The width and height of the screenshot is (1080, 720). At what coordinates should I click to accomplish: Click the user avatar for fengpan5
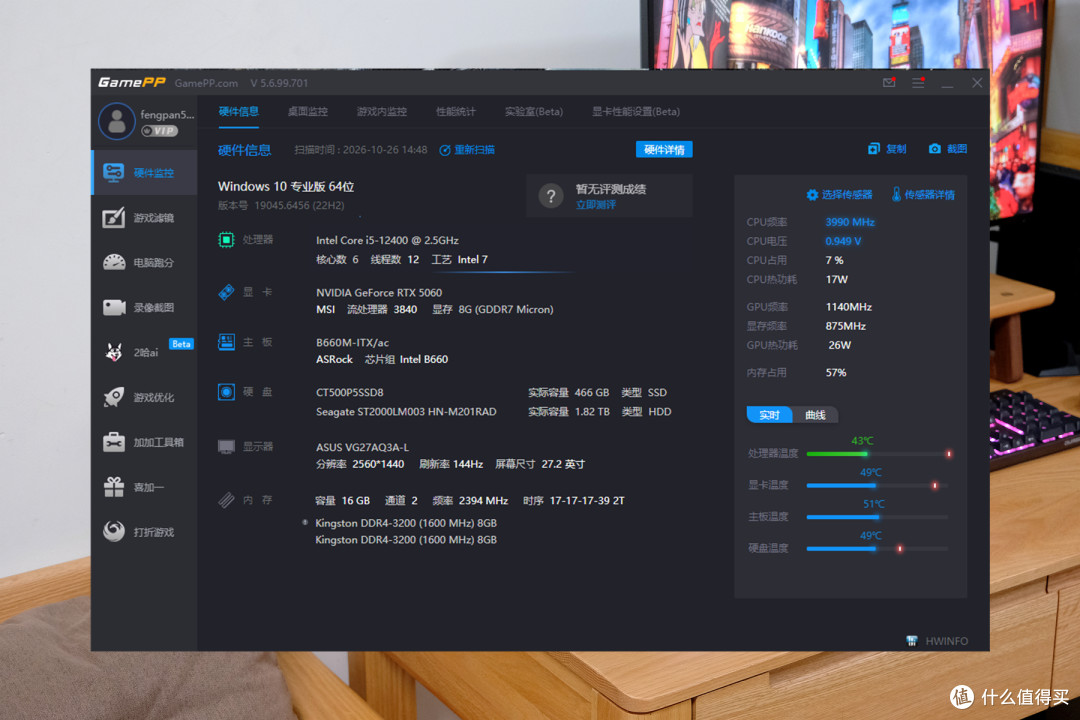pos(116,121)
